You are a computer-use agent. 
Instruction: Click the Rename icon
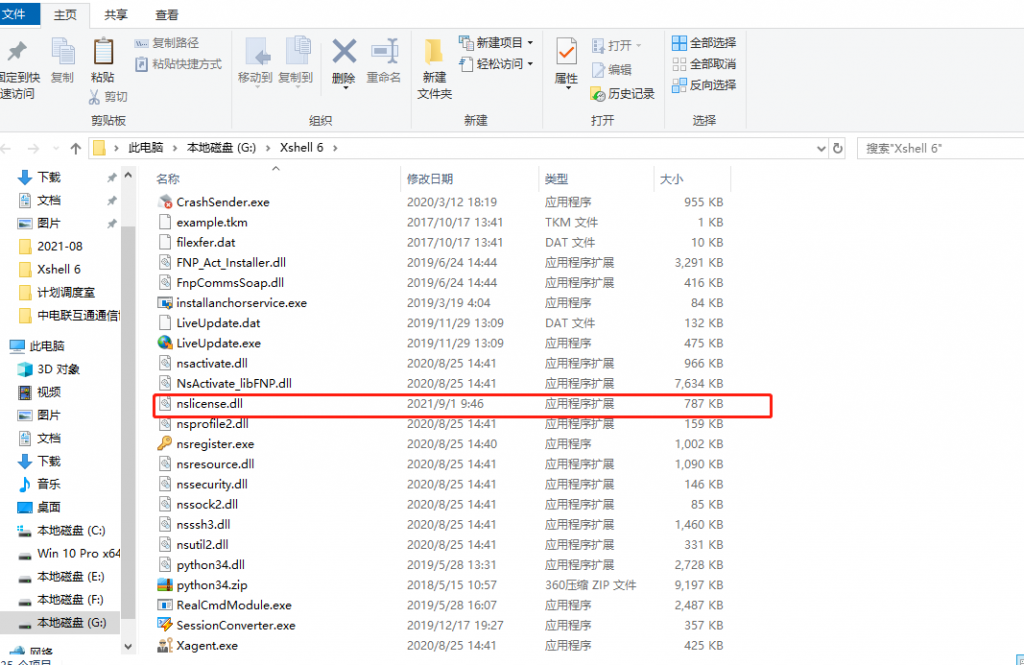385,52
